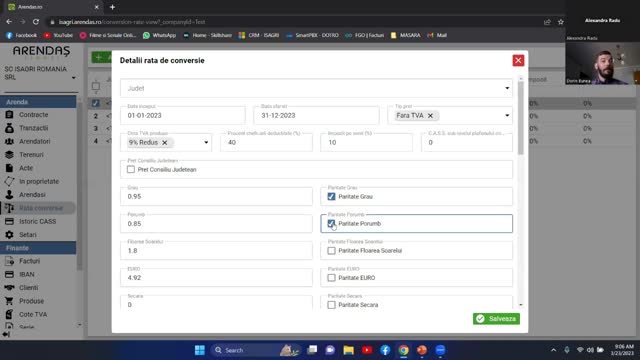The width and height of the screenshot is (640, 360).
Task: Select the Arenda section header
Action: [x=38, y=102]
